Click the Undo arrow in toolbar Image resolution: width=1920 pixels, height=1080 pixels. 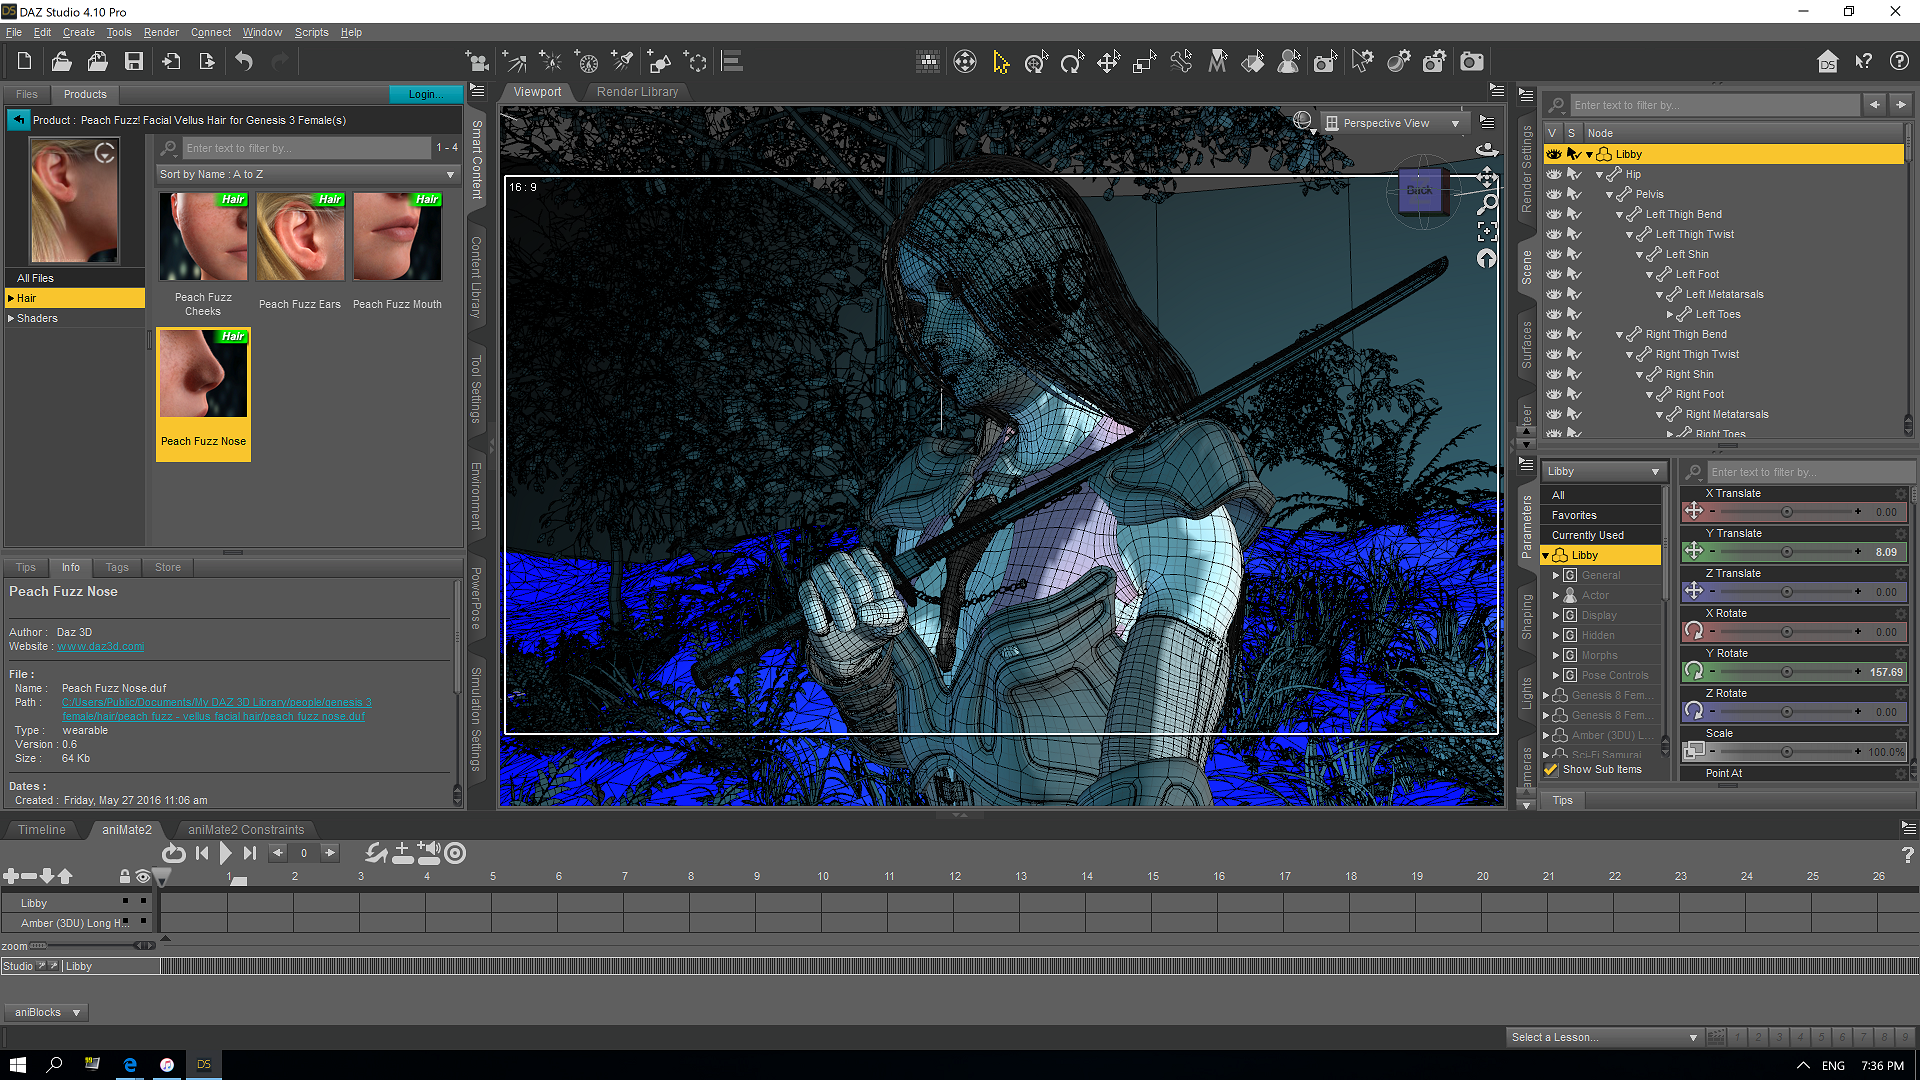[244, 62]
